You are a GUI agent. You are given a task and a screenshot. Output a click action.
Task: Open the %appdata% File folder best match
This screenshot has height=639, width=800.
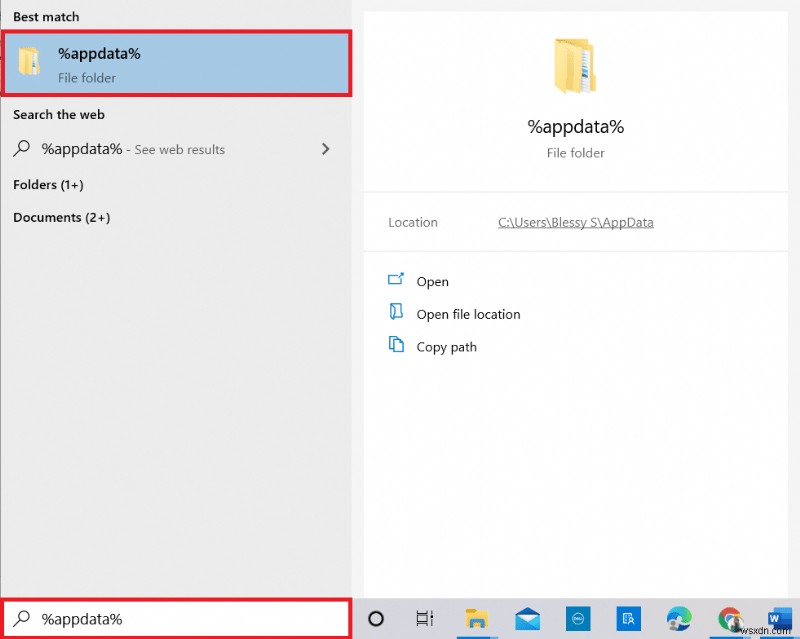click(176, 63)
